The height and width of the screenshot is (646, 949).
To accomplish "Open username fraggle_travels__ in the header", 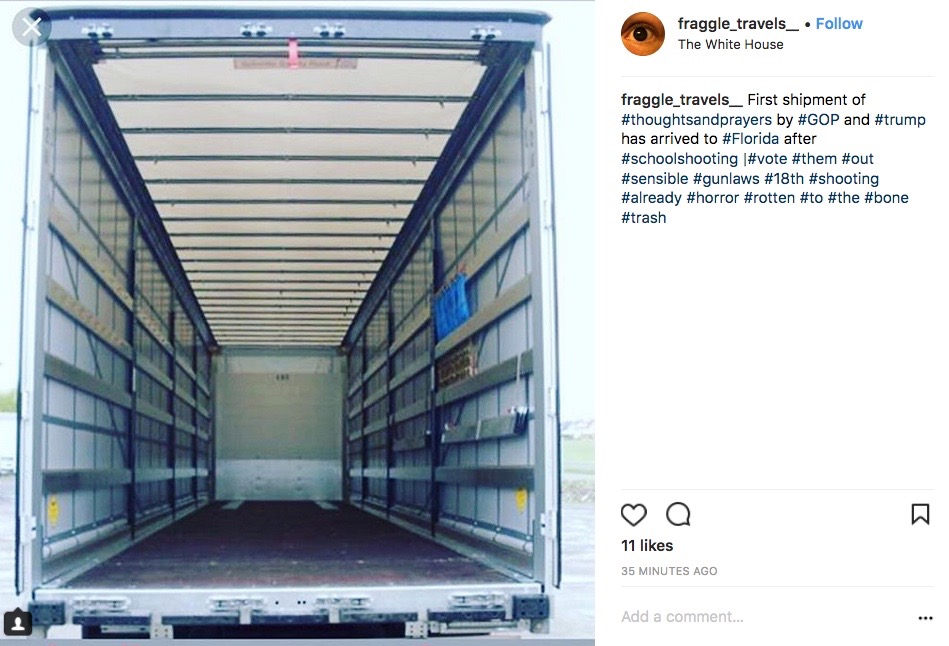I will click(x=738, y=24).
